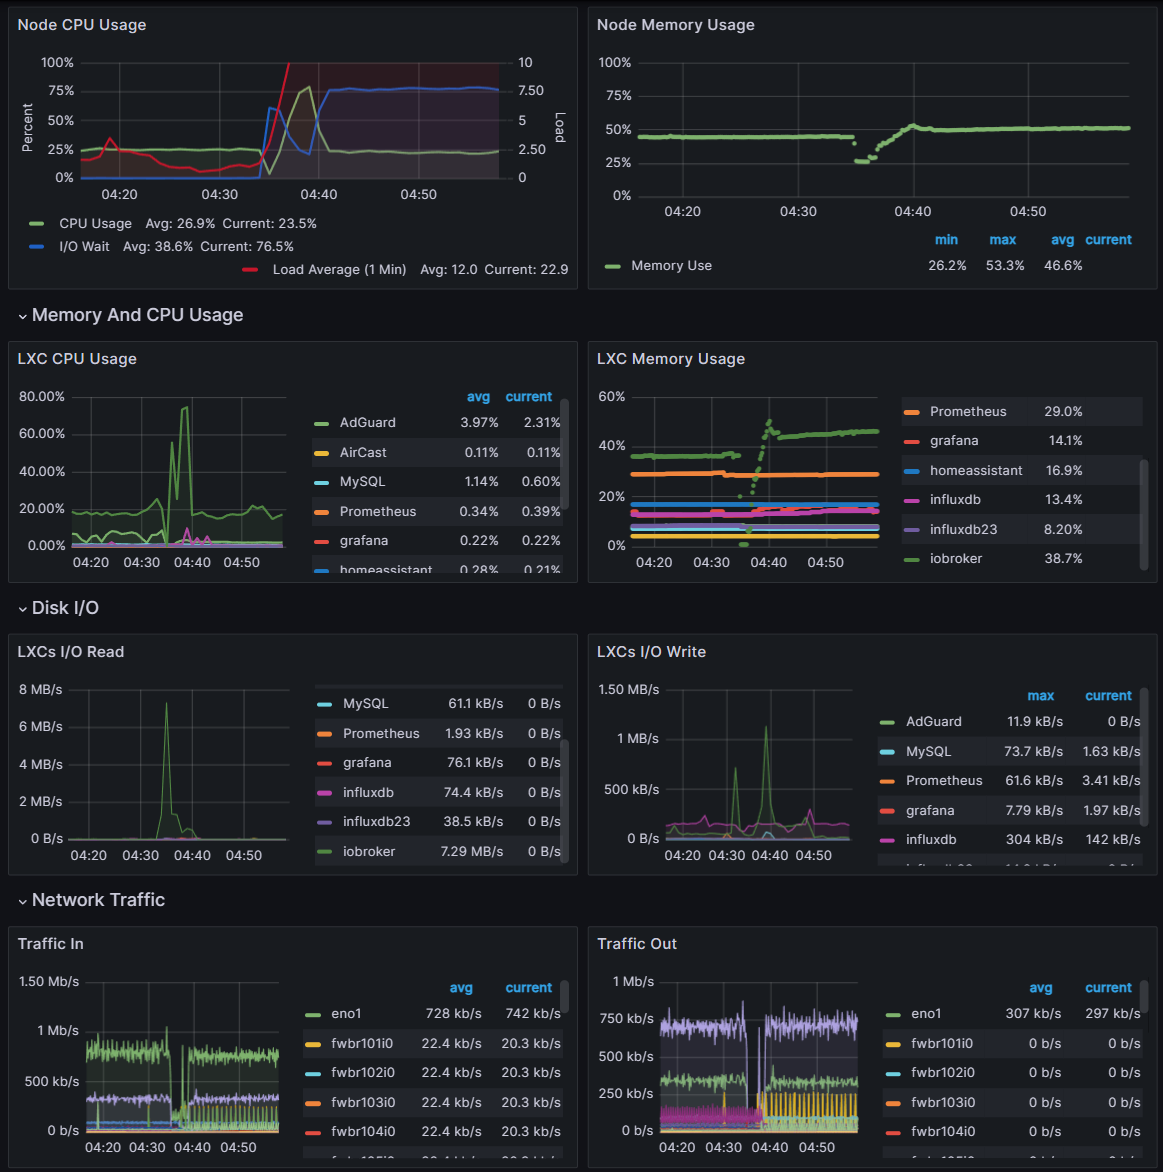Sort Node Memory Usage legend by current
Viewport: 1163px width, 1172px height.
click(x=1108, y=240)
